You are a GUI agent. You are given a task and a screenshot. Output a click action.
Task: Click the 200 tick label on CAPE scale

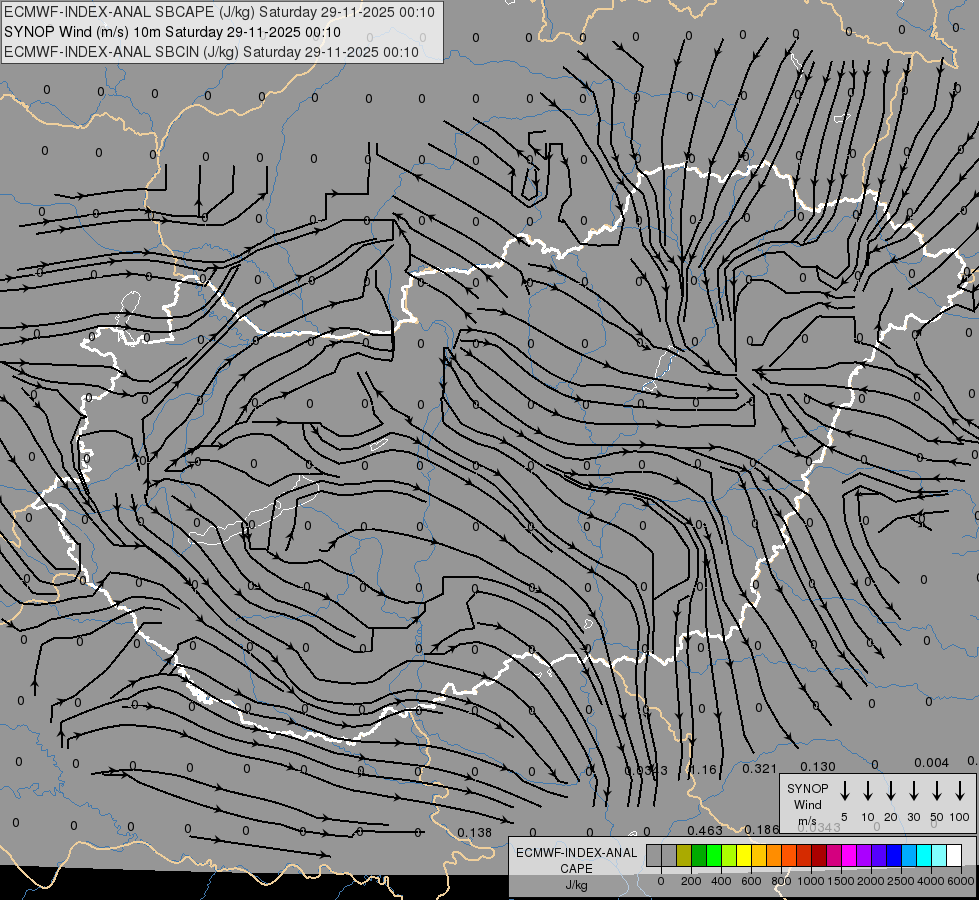[x=691, y=881]
